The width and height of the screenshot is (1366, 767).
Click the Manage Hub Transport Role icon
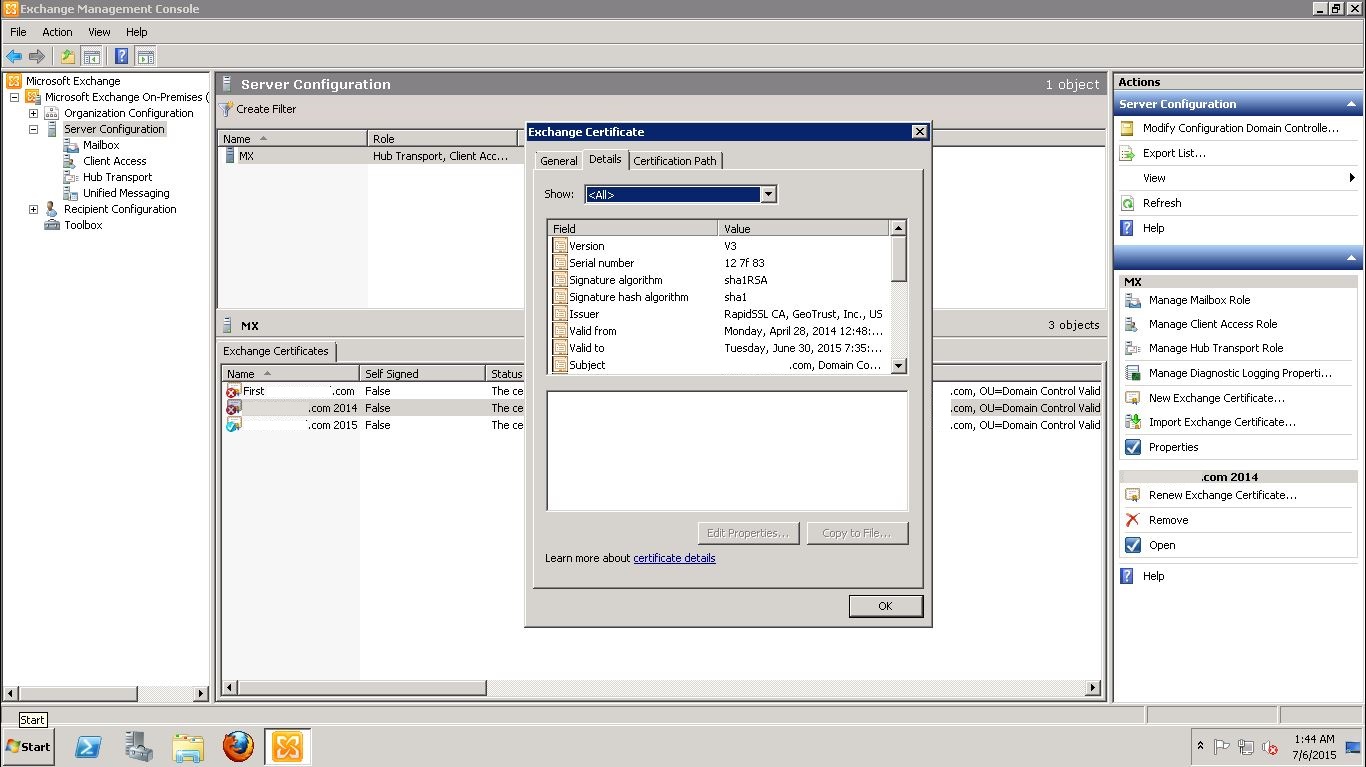(1133, 348)
